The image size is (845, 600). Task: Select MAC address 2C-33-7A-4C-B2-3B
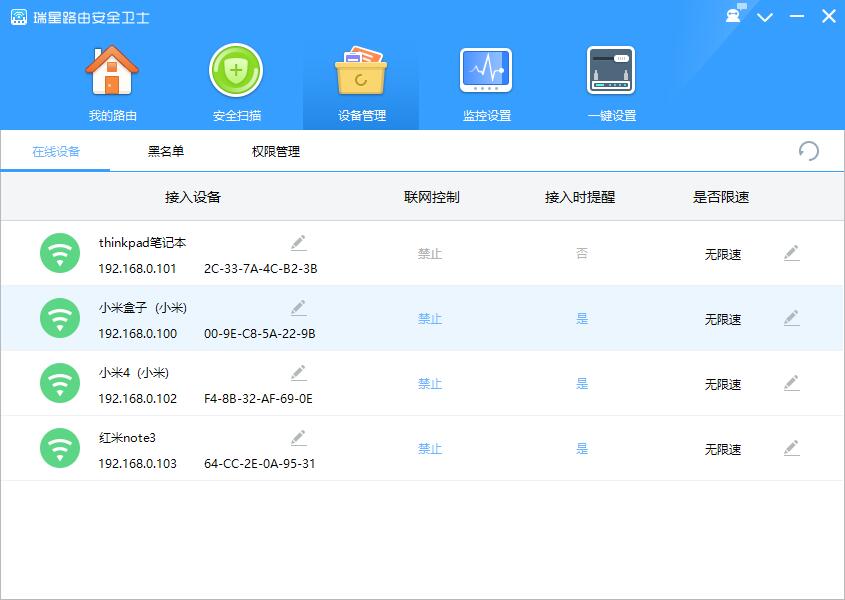260,268
